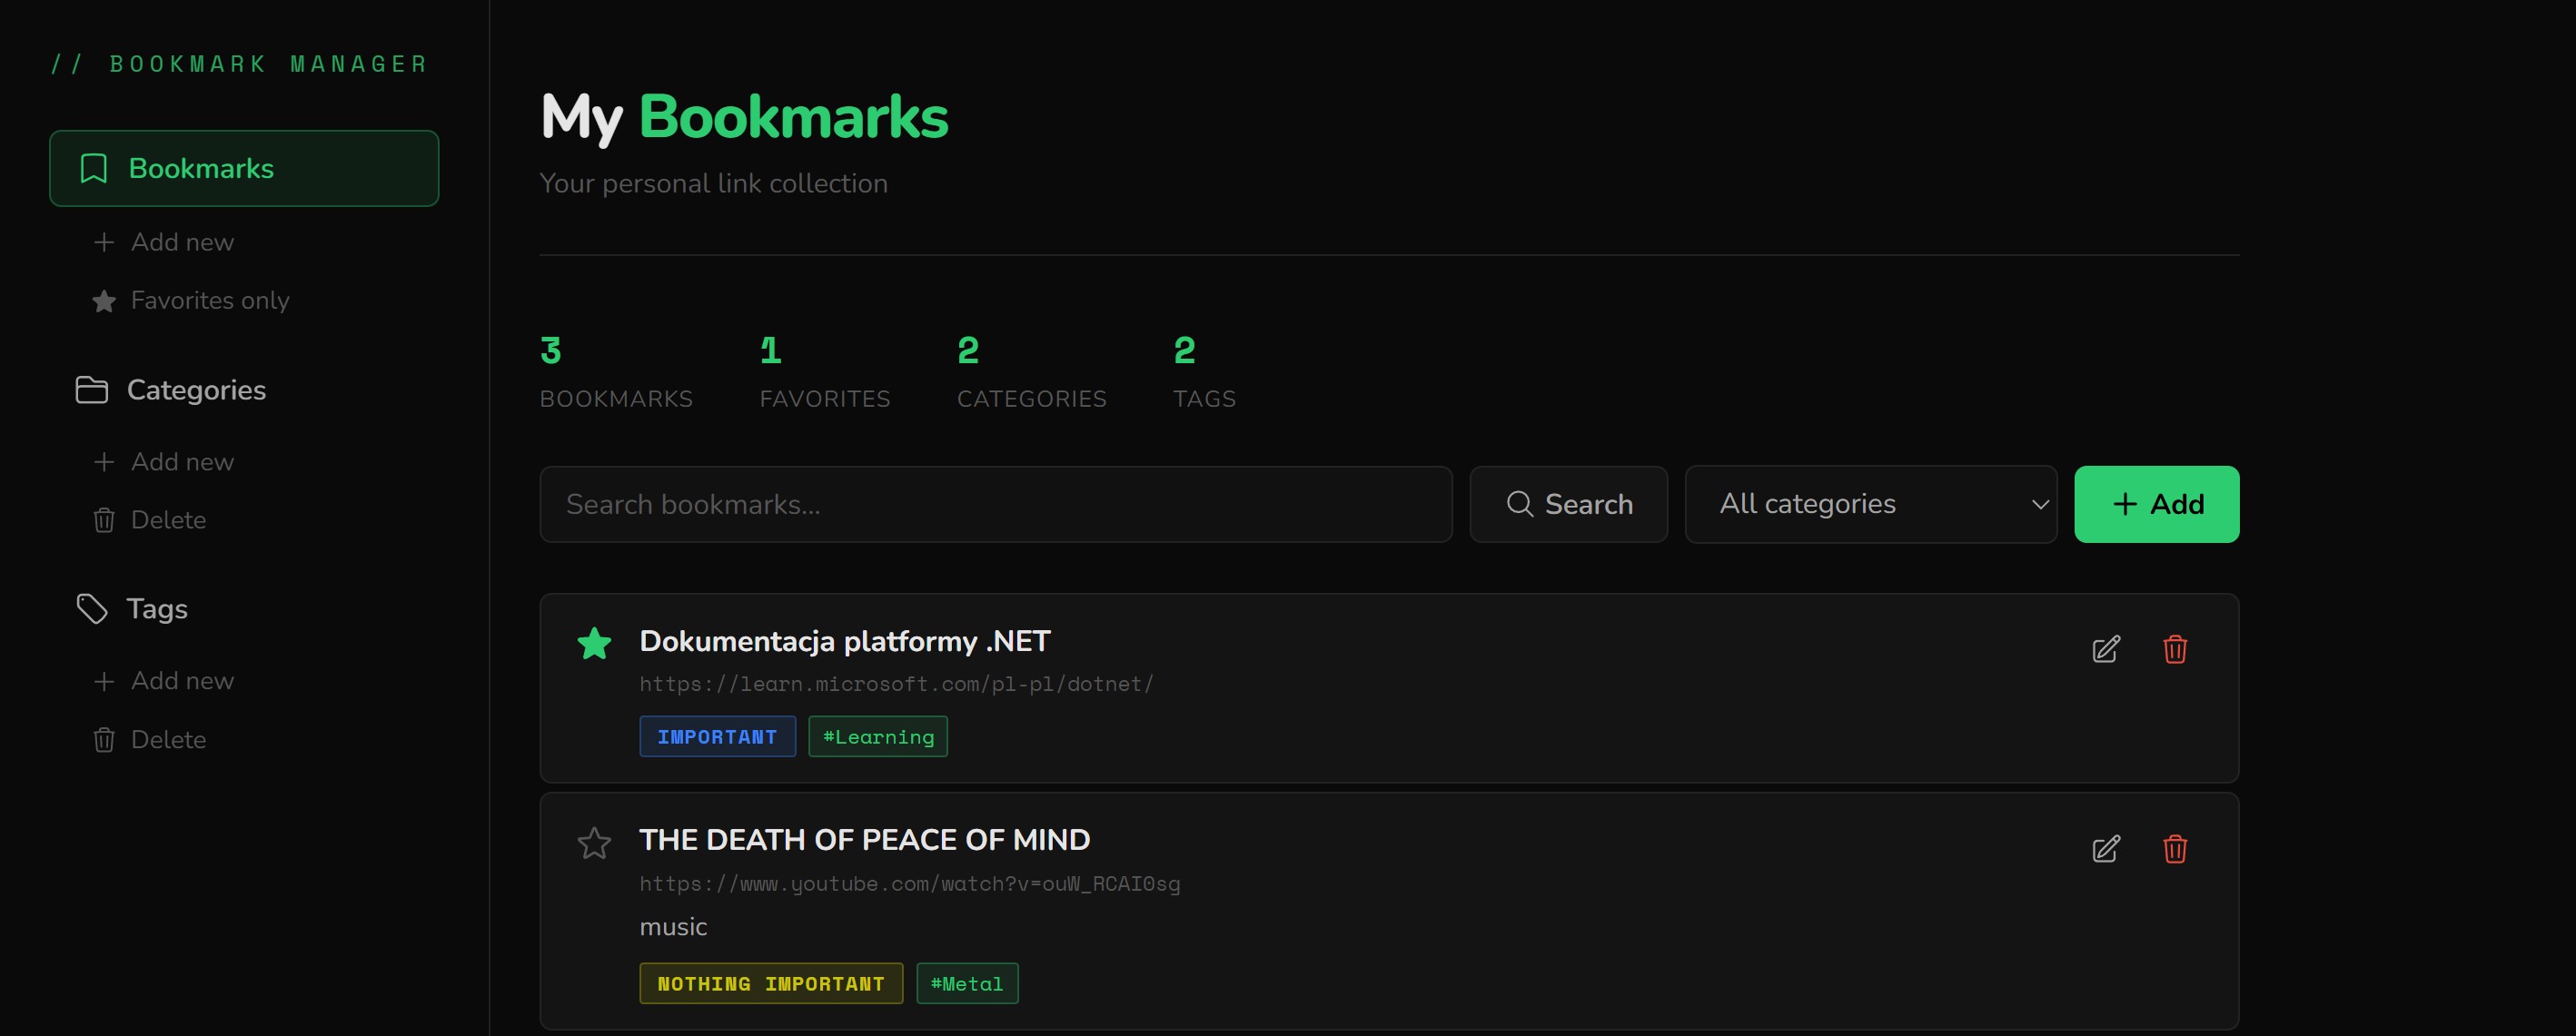Click plus icon for Categories Add new
The height and width of the screenshot is (1036, 2576).
pyautogui.click(x=104, y=462)
